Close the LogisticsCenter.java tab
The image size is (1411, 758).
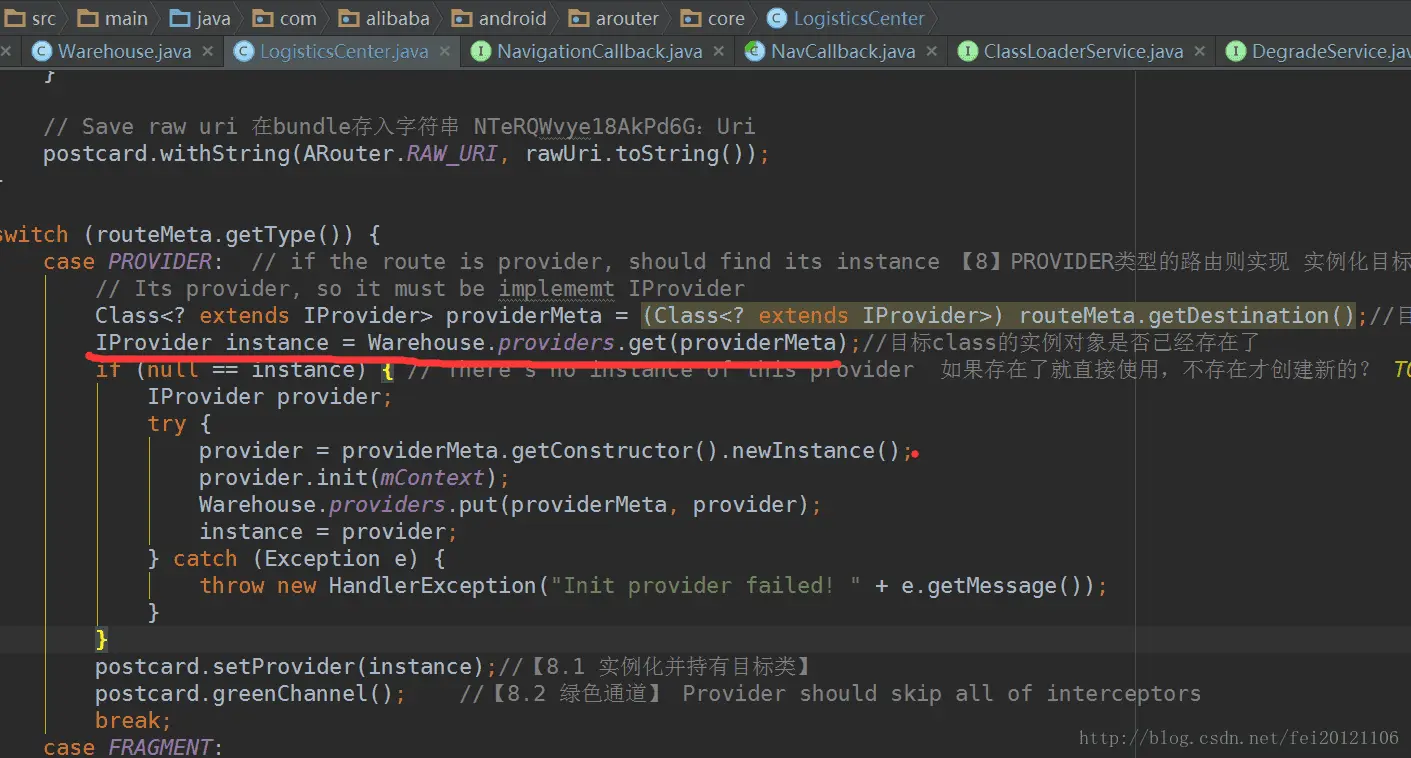click(x=445, y=51)
